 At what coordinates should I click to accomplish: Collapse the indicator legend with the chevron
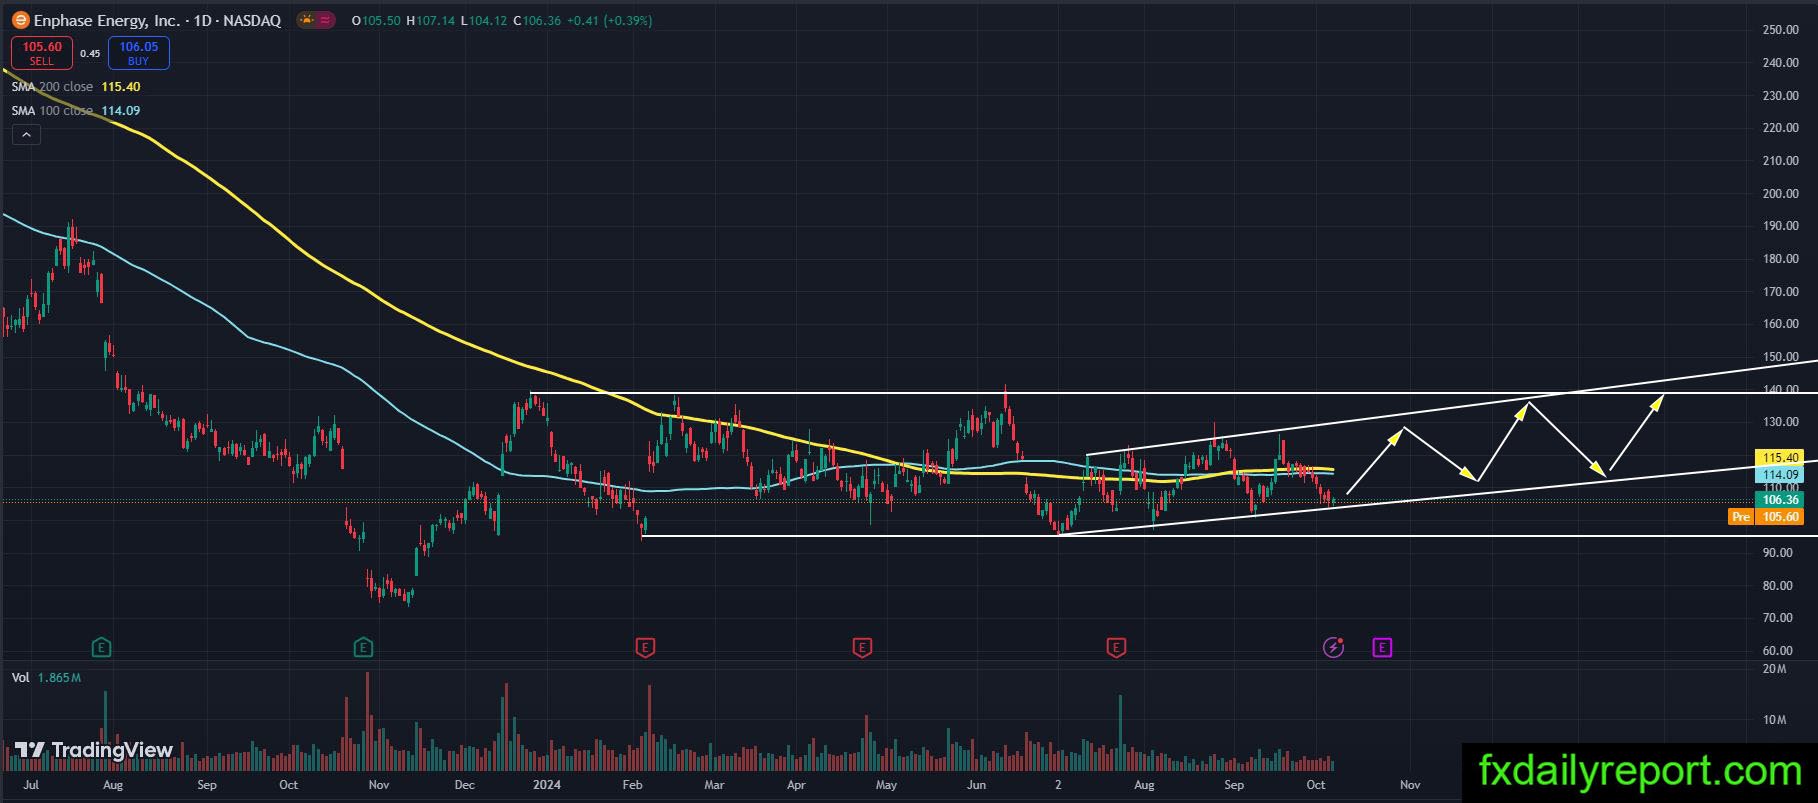[26, 135]
